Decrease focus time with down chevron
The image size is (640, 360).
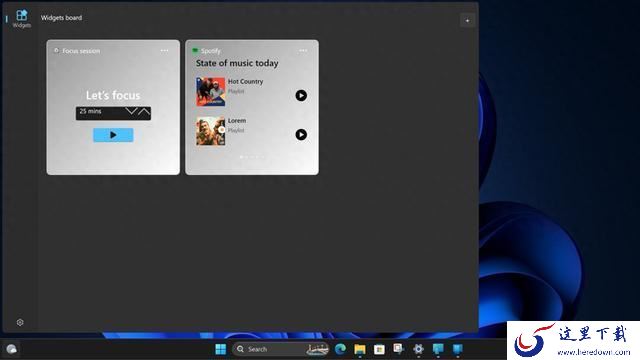click(131, 111)
